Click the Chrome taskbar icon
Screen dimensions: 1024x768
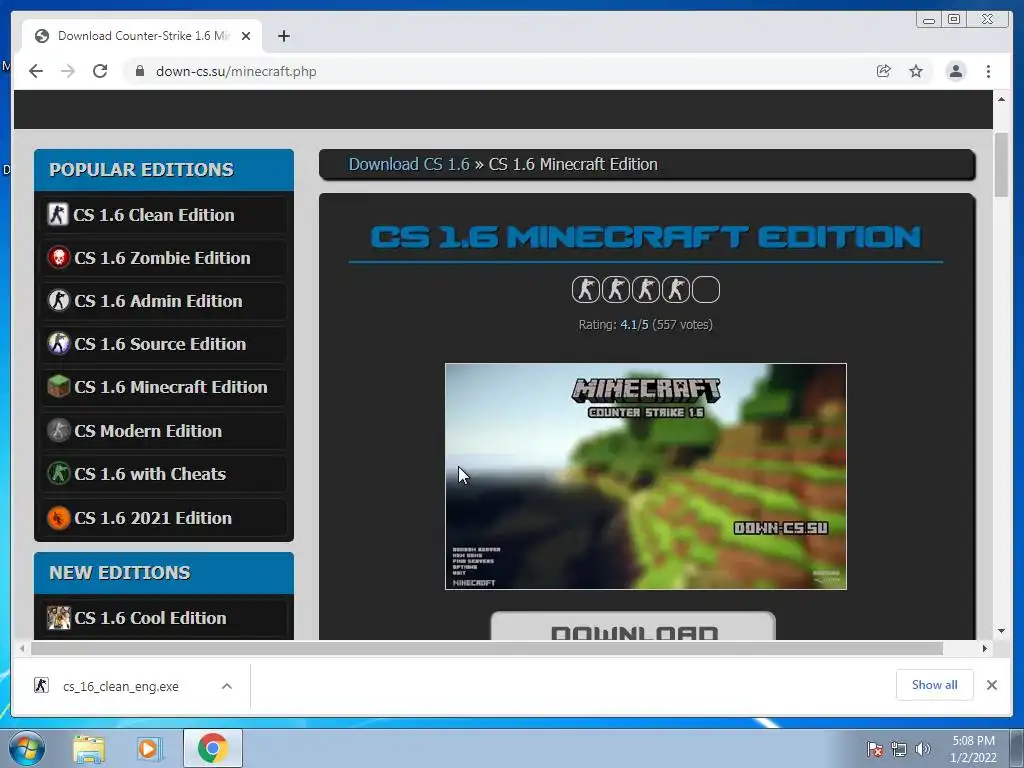[212, 748]
